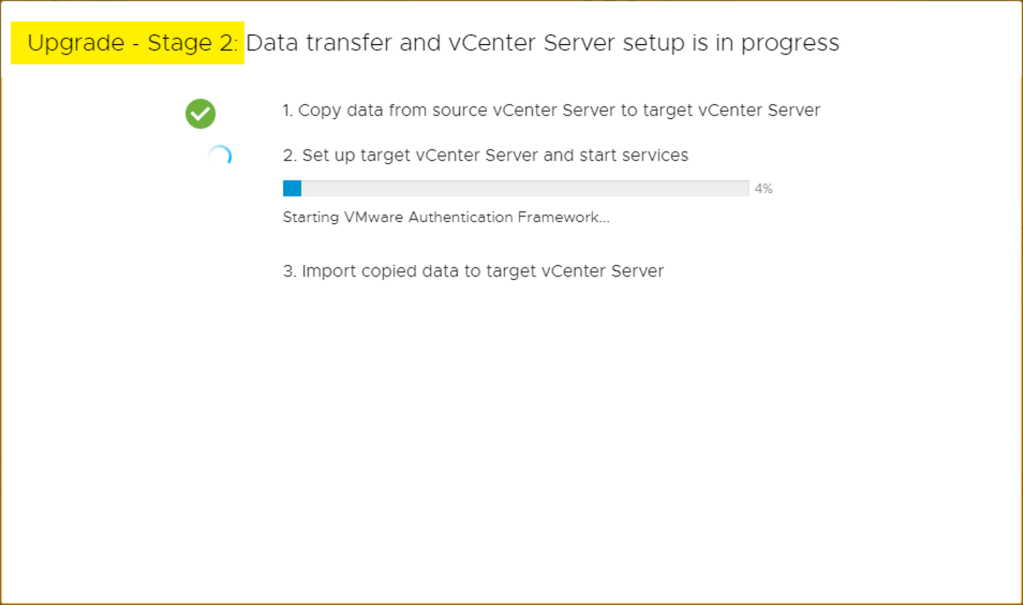1023x605 pixels.
Task: Click the number 1 of first step
Action: click(x=287, y=111)
